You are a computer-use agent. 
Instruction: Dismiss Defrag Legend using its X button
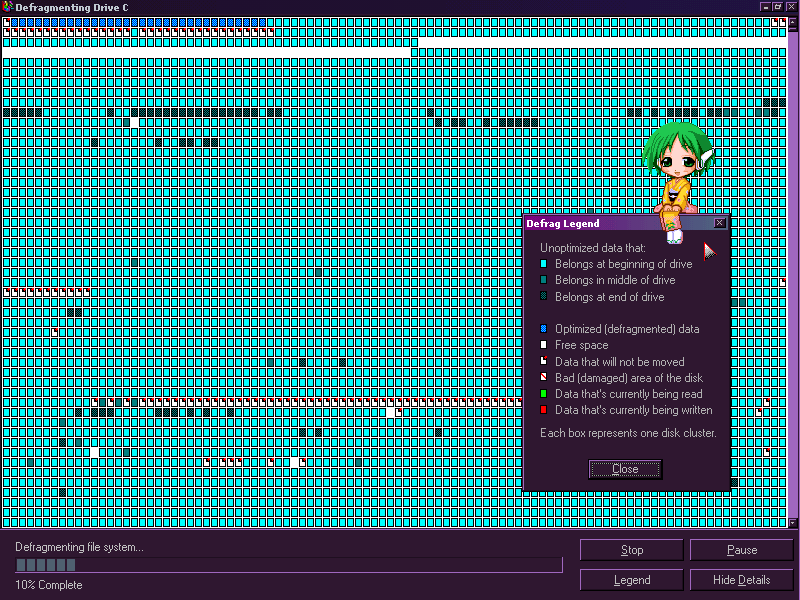click(x=720, y=223)
